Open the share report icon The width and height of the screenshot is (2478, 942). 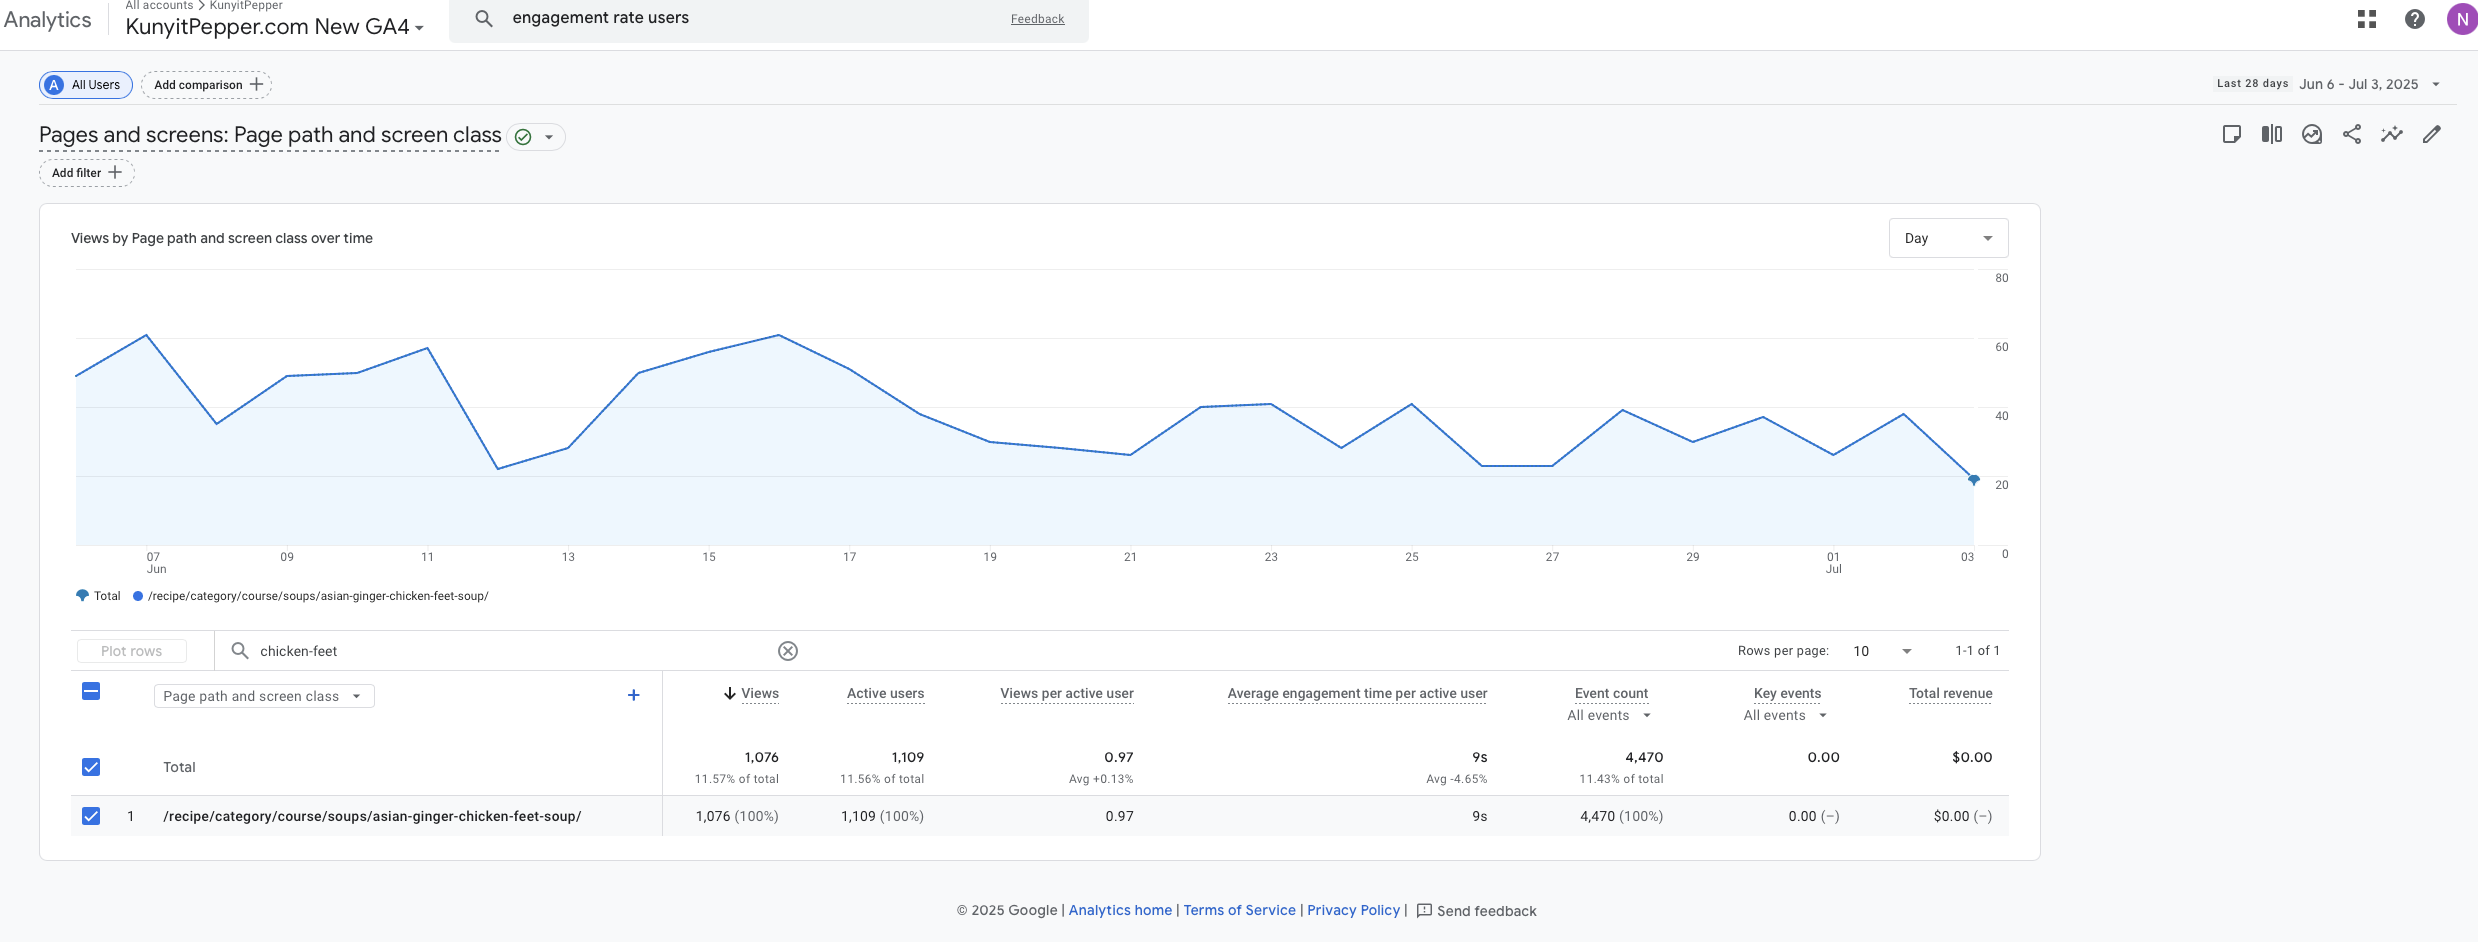2351,134
